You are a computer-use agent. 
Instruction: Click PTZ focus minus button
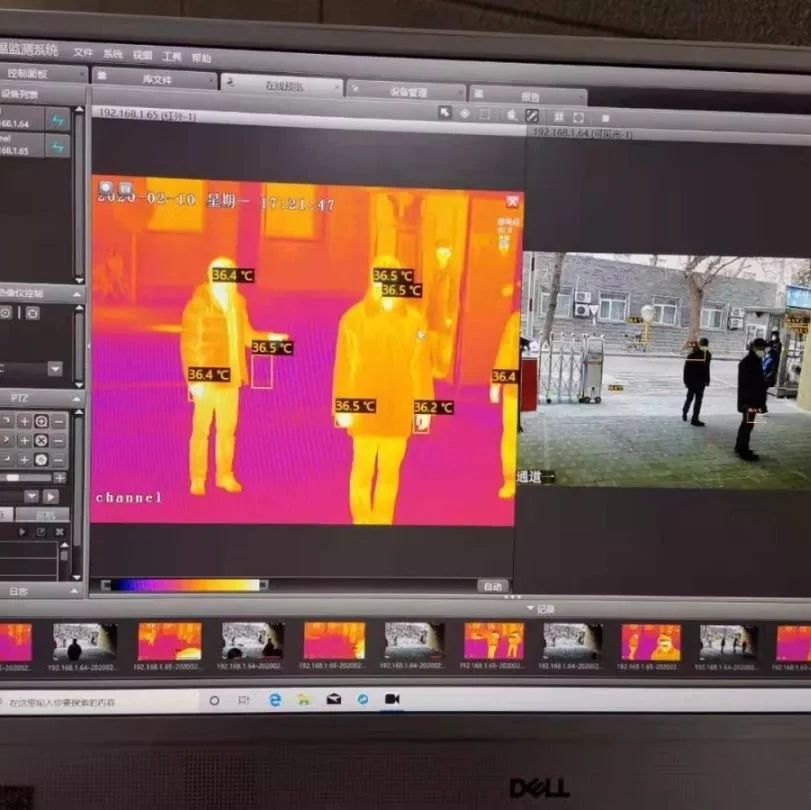[59, 441]
